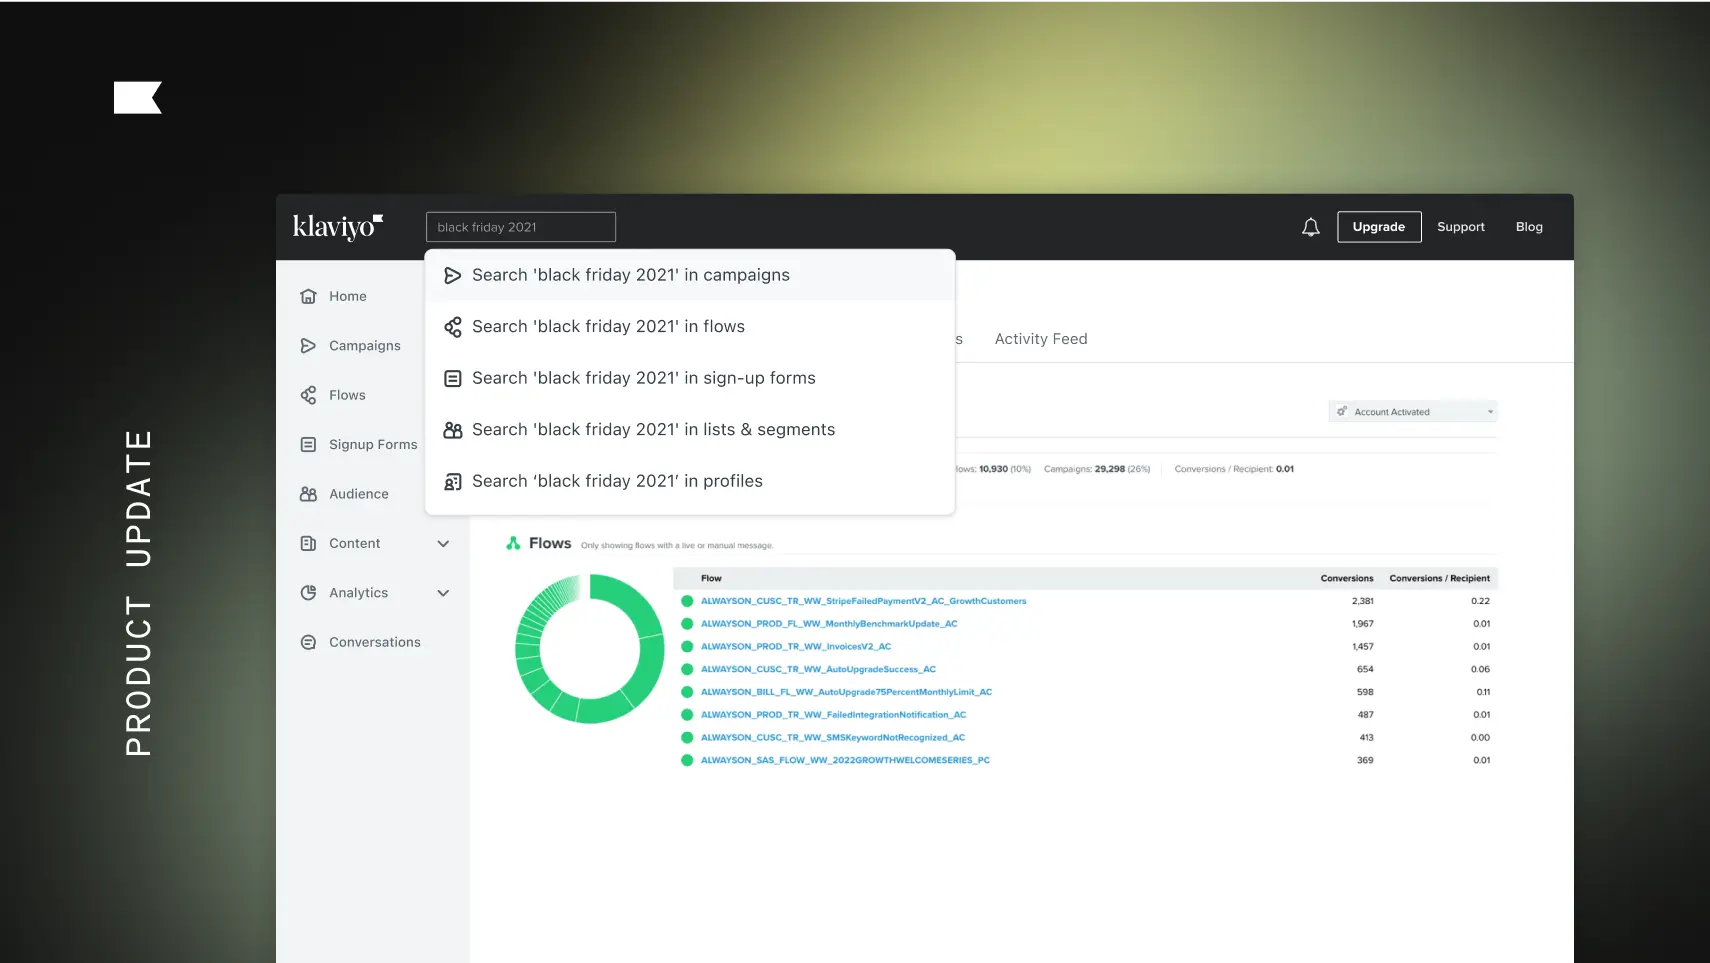Click the search field containing 'black friday 2021'

[521, 227]
